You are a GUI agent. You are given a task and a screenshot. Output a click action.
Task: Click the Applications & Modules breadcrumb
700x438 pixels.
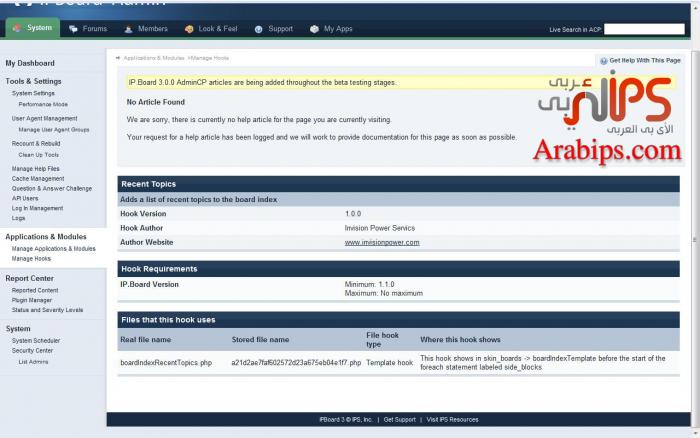tap(153, 58)
